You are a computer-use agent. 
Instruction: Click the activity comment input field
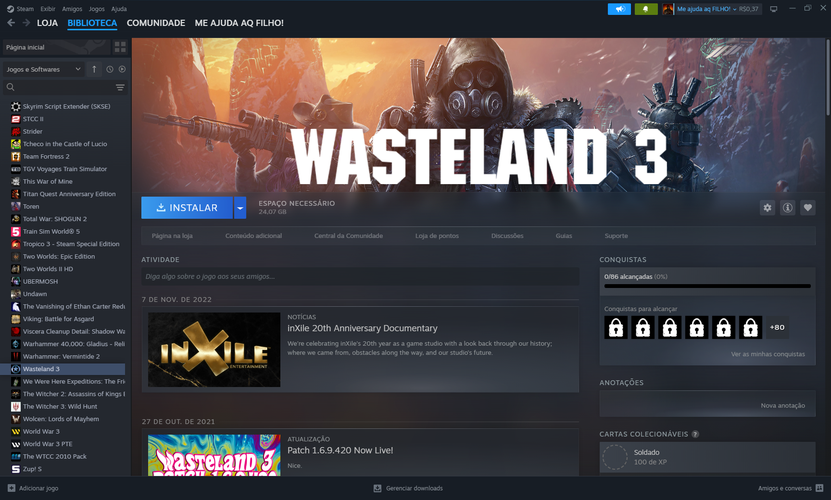point(360,276)
